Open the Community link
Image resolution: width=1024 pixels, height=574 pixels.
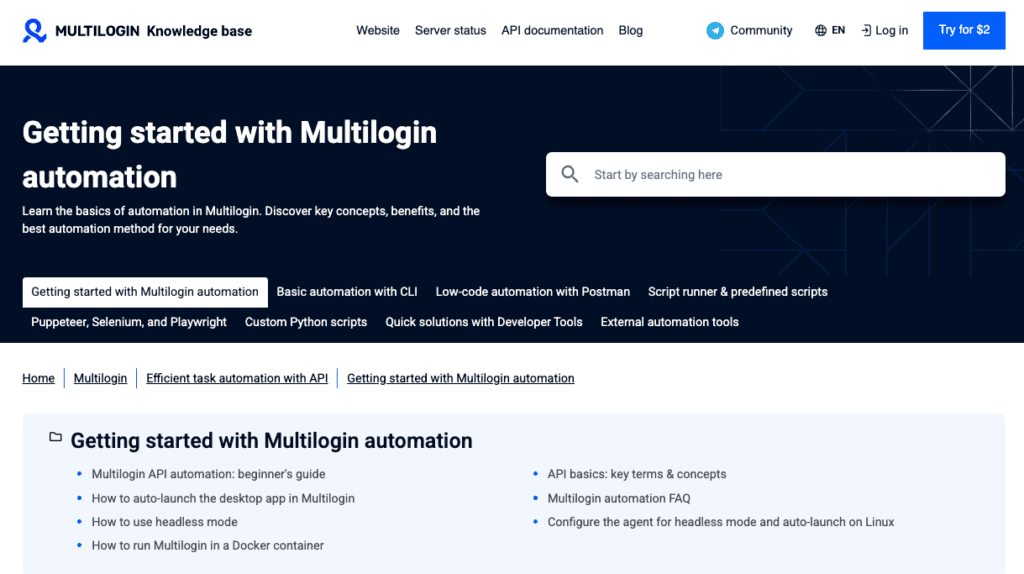tap(761, 31)
